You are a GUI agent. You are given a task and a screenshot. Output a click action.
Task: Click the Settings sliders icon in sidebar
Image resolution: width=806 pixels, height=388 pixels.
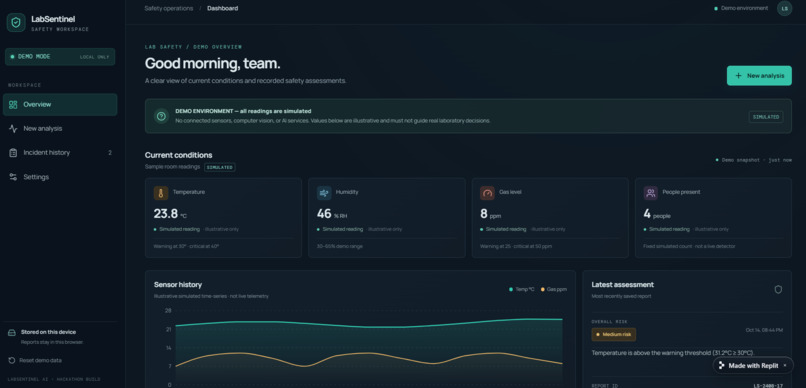[x=13, y=177]
